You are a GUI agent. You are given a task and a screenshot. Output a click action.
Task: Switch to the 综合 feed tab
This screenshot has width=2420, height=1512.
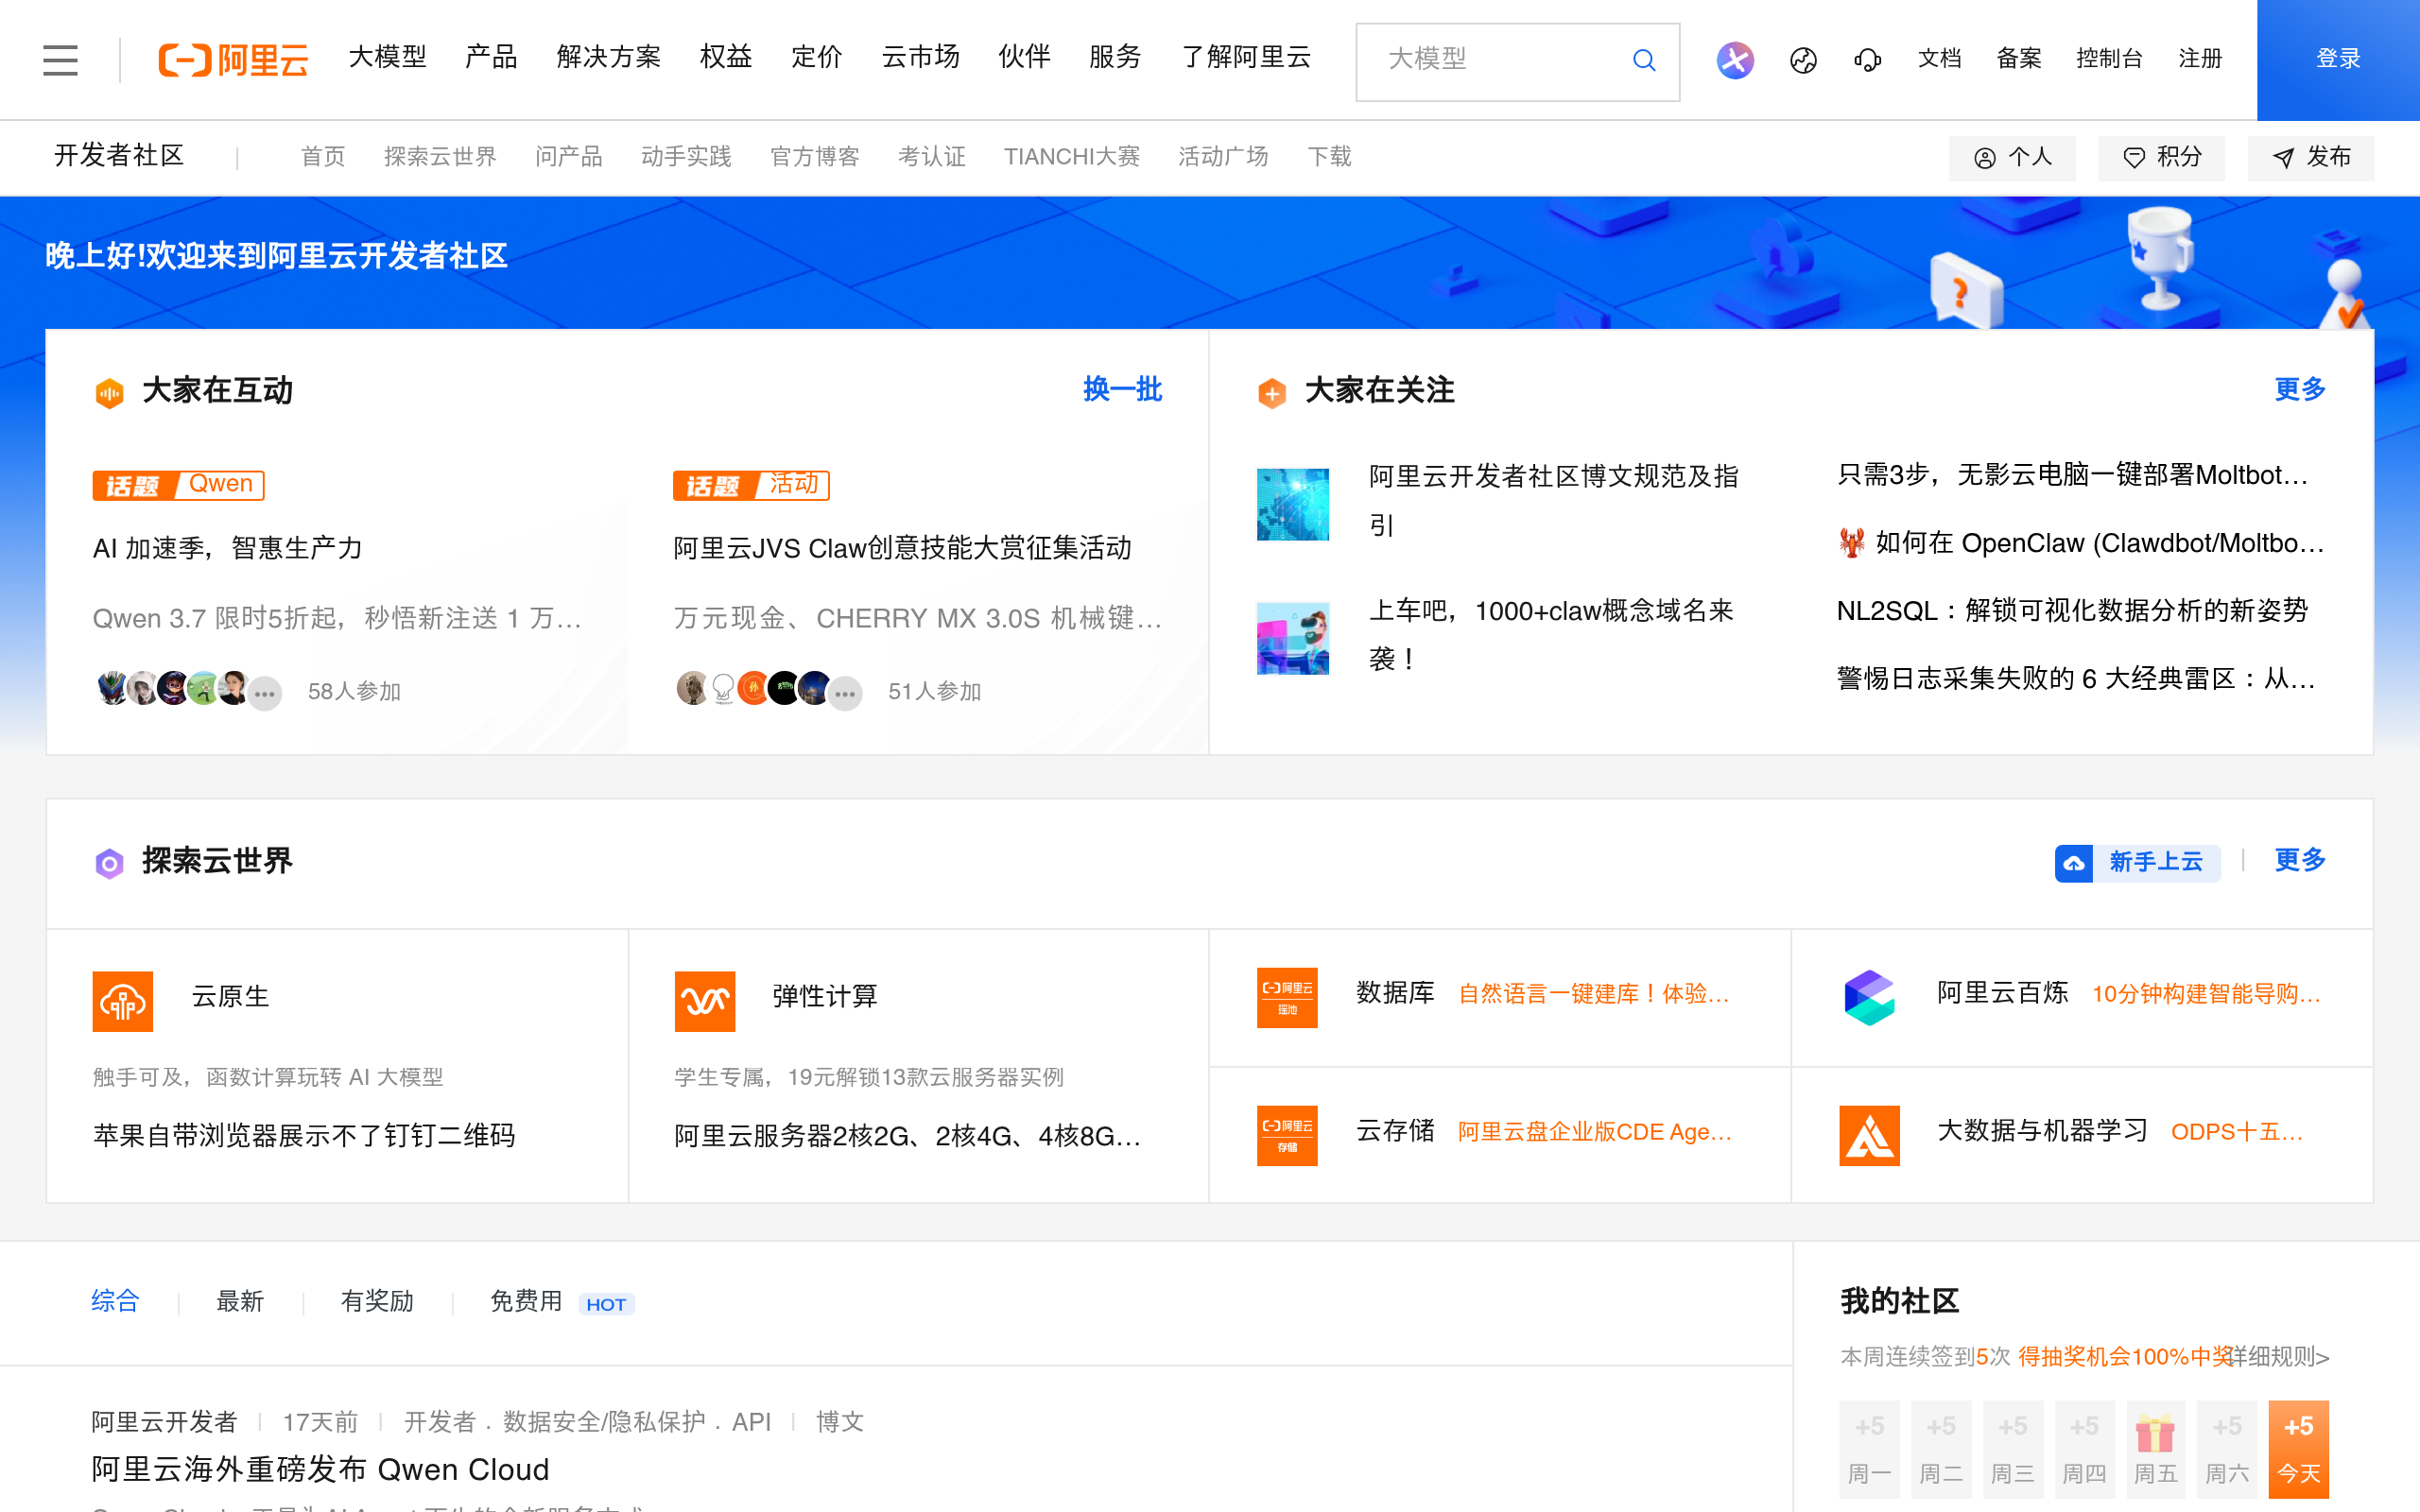coord(115,1301)
